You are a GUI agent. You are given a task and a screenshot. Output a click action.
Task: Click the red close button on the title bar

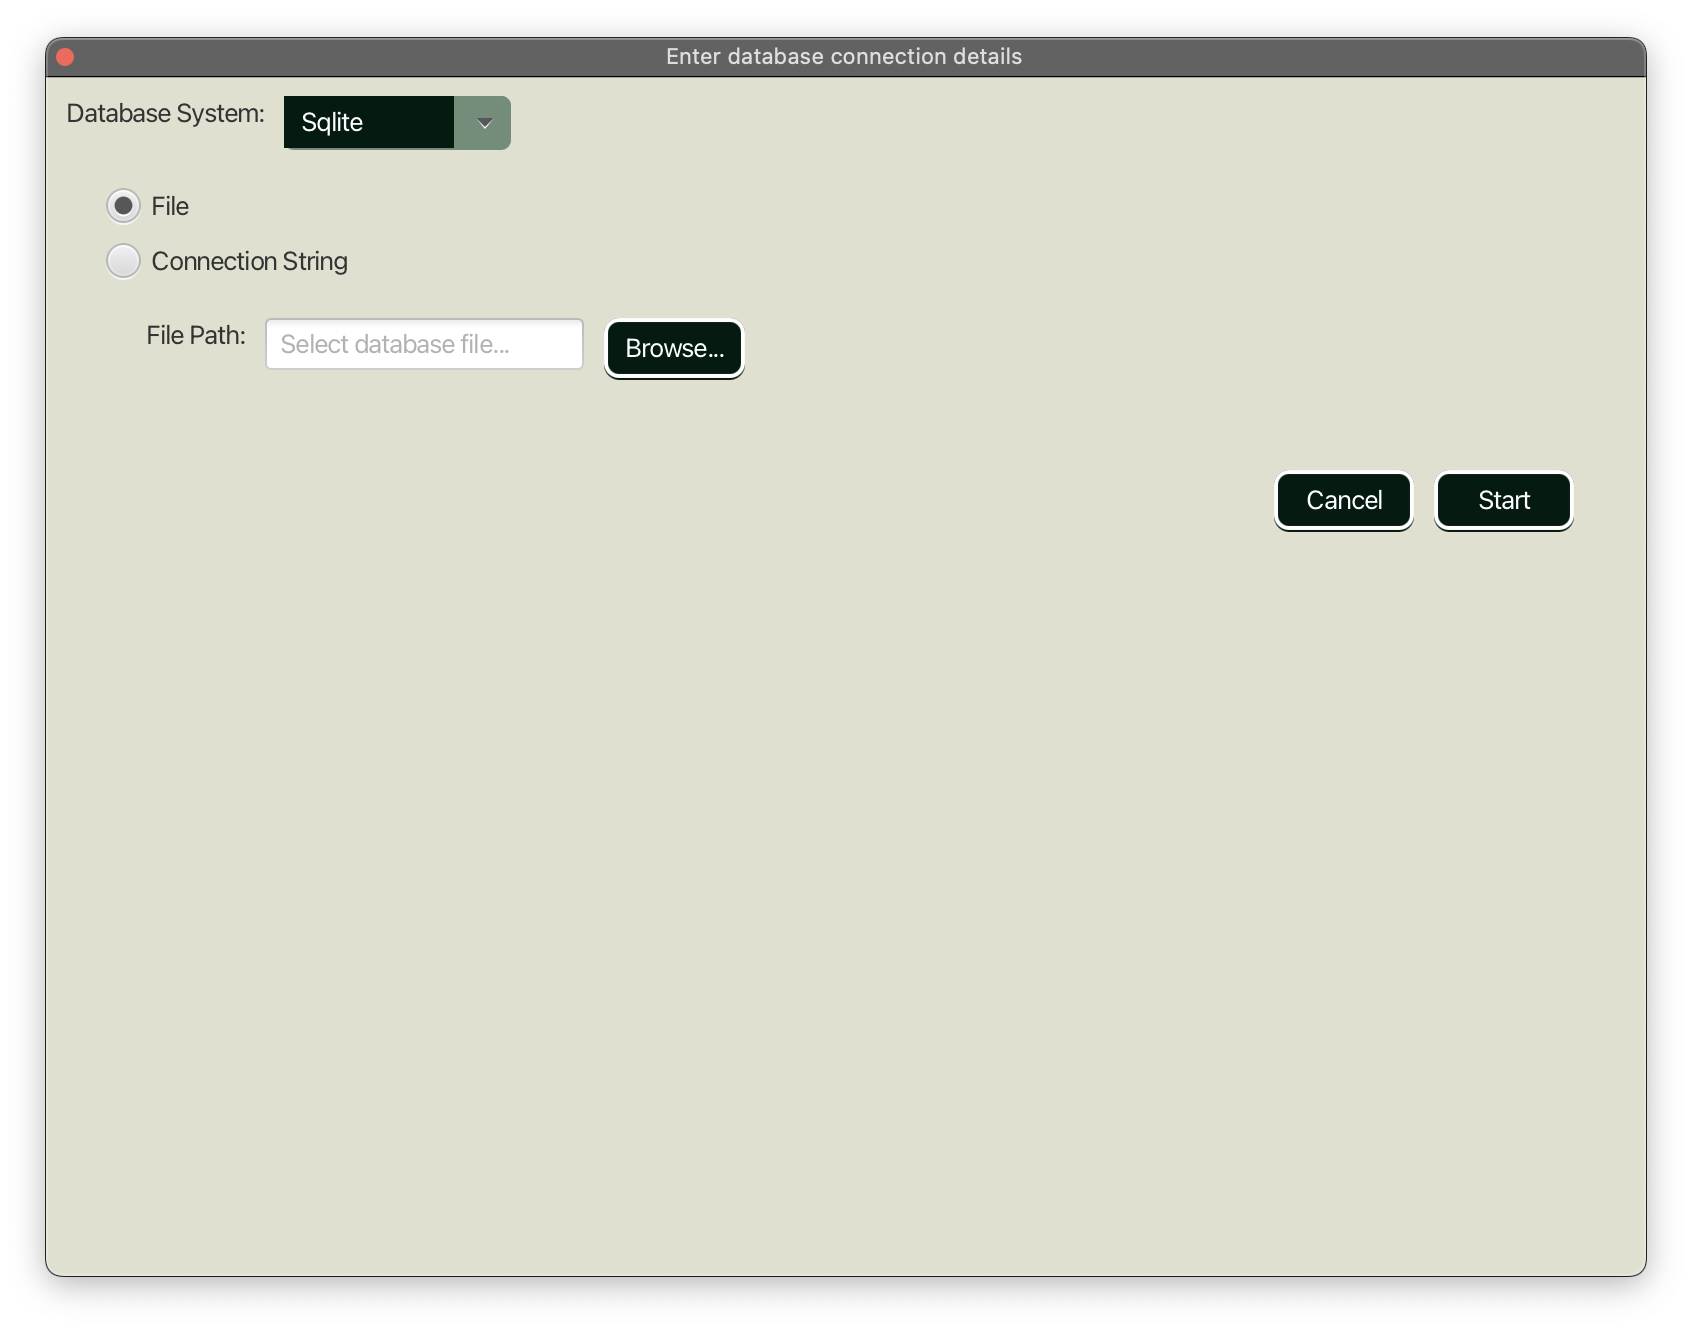pyautogui.click(x=64, y=57)
